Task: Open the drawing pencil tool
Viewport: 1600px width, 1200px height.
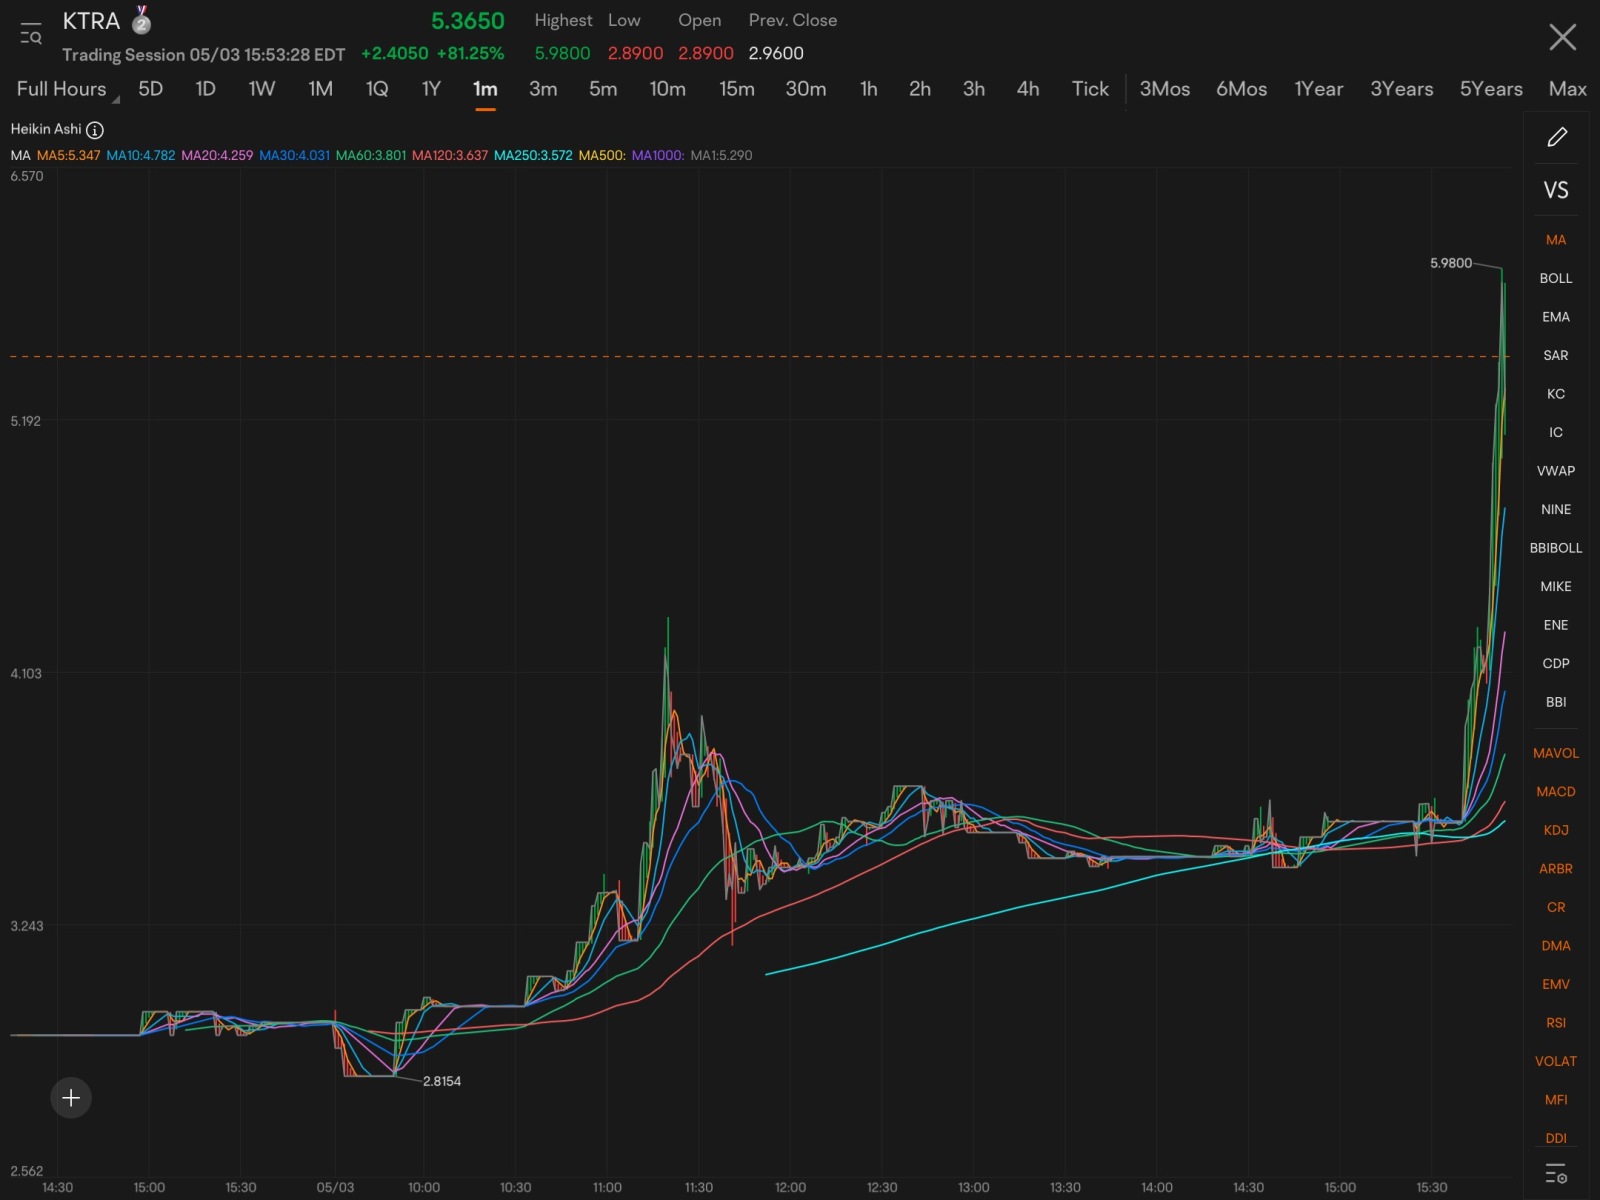Action: coord(1556,137)
